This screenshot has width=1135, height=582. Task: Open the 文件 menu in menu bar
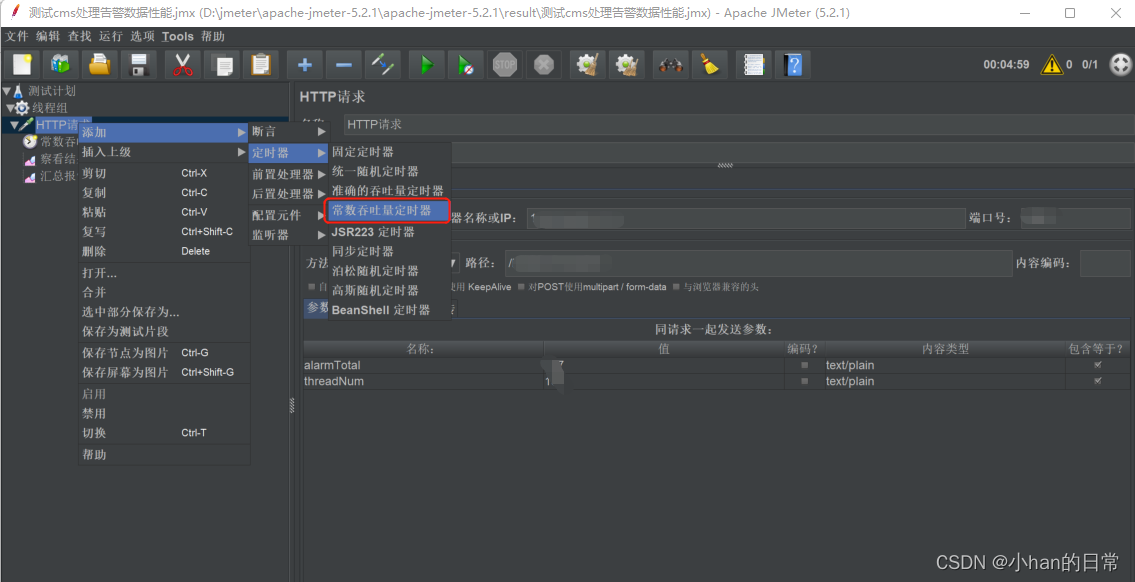17,36
